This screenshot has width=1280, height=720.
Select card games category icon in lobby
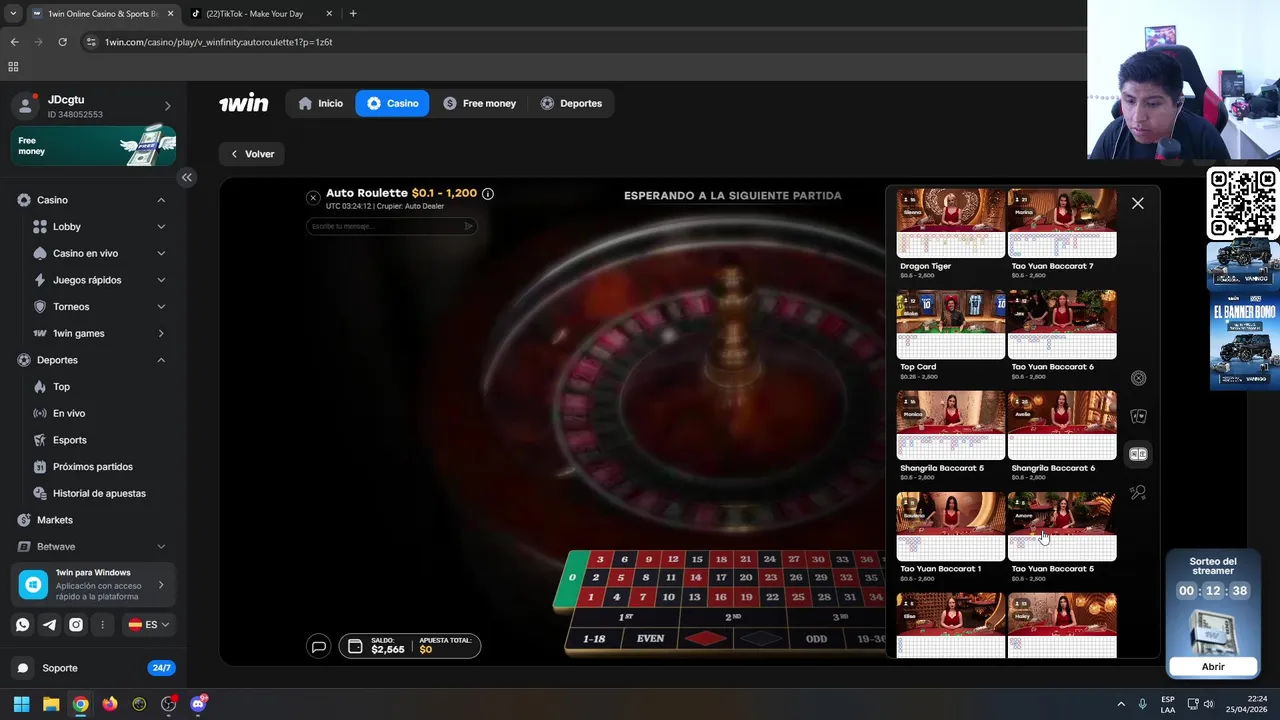(x=1138, y=416)
